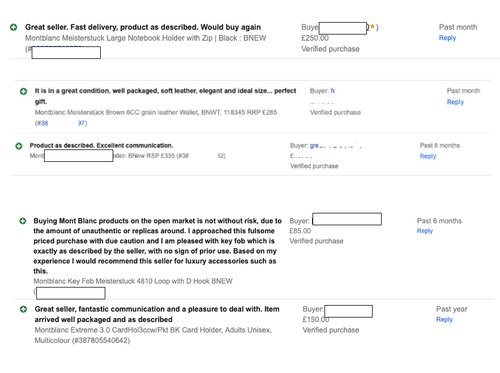Open Brown Wallet item number link #38
This screenshot has height=373, width=500.
tap(61, 123)
